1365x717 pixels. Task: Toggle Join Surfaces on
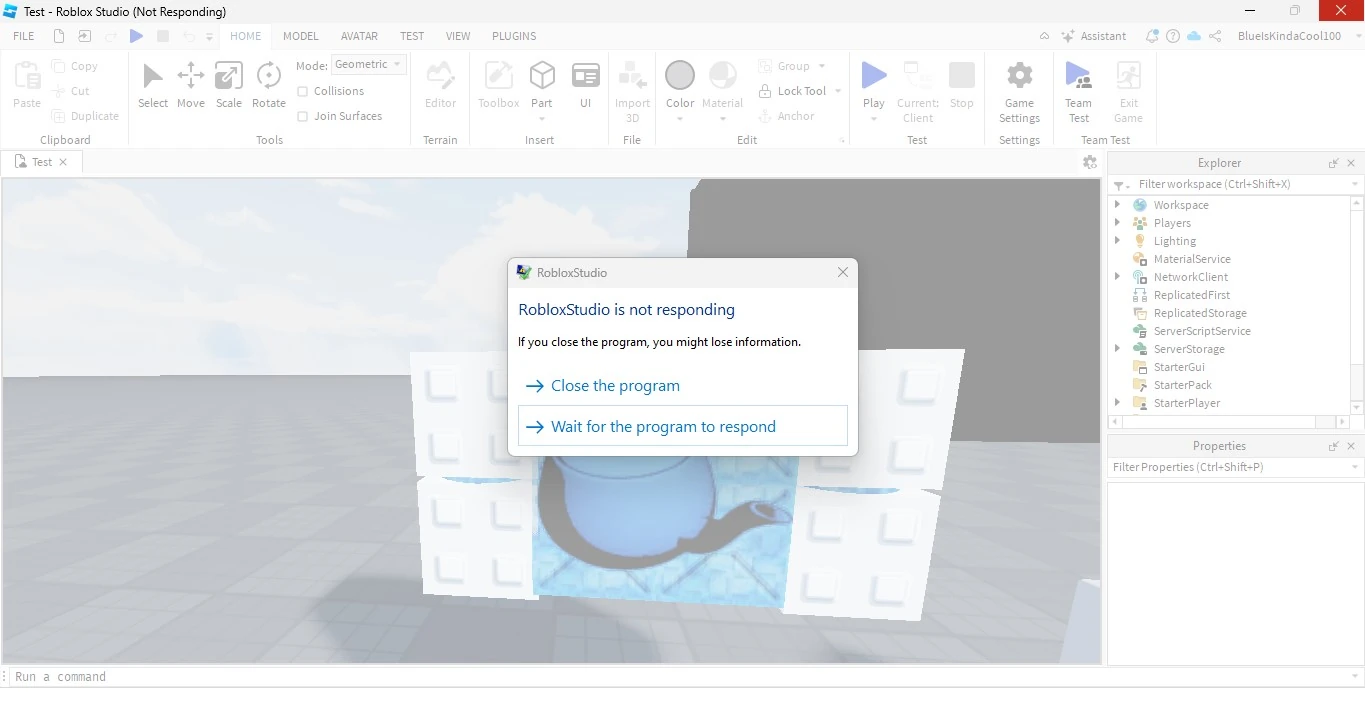click(303, 116)
